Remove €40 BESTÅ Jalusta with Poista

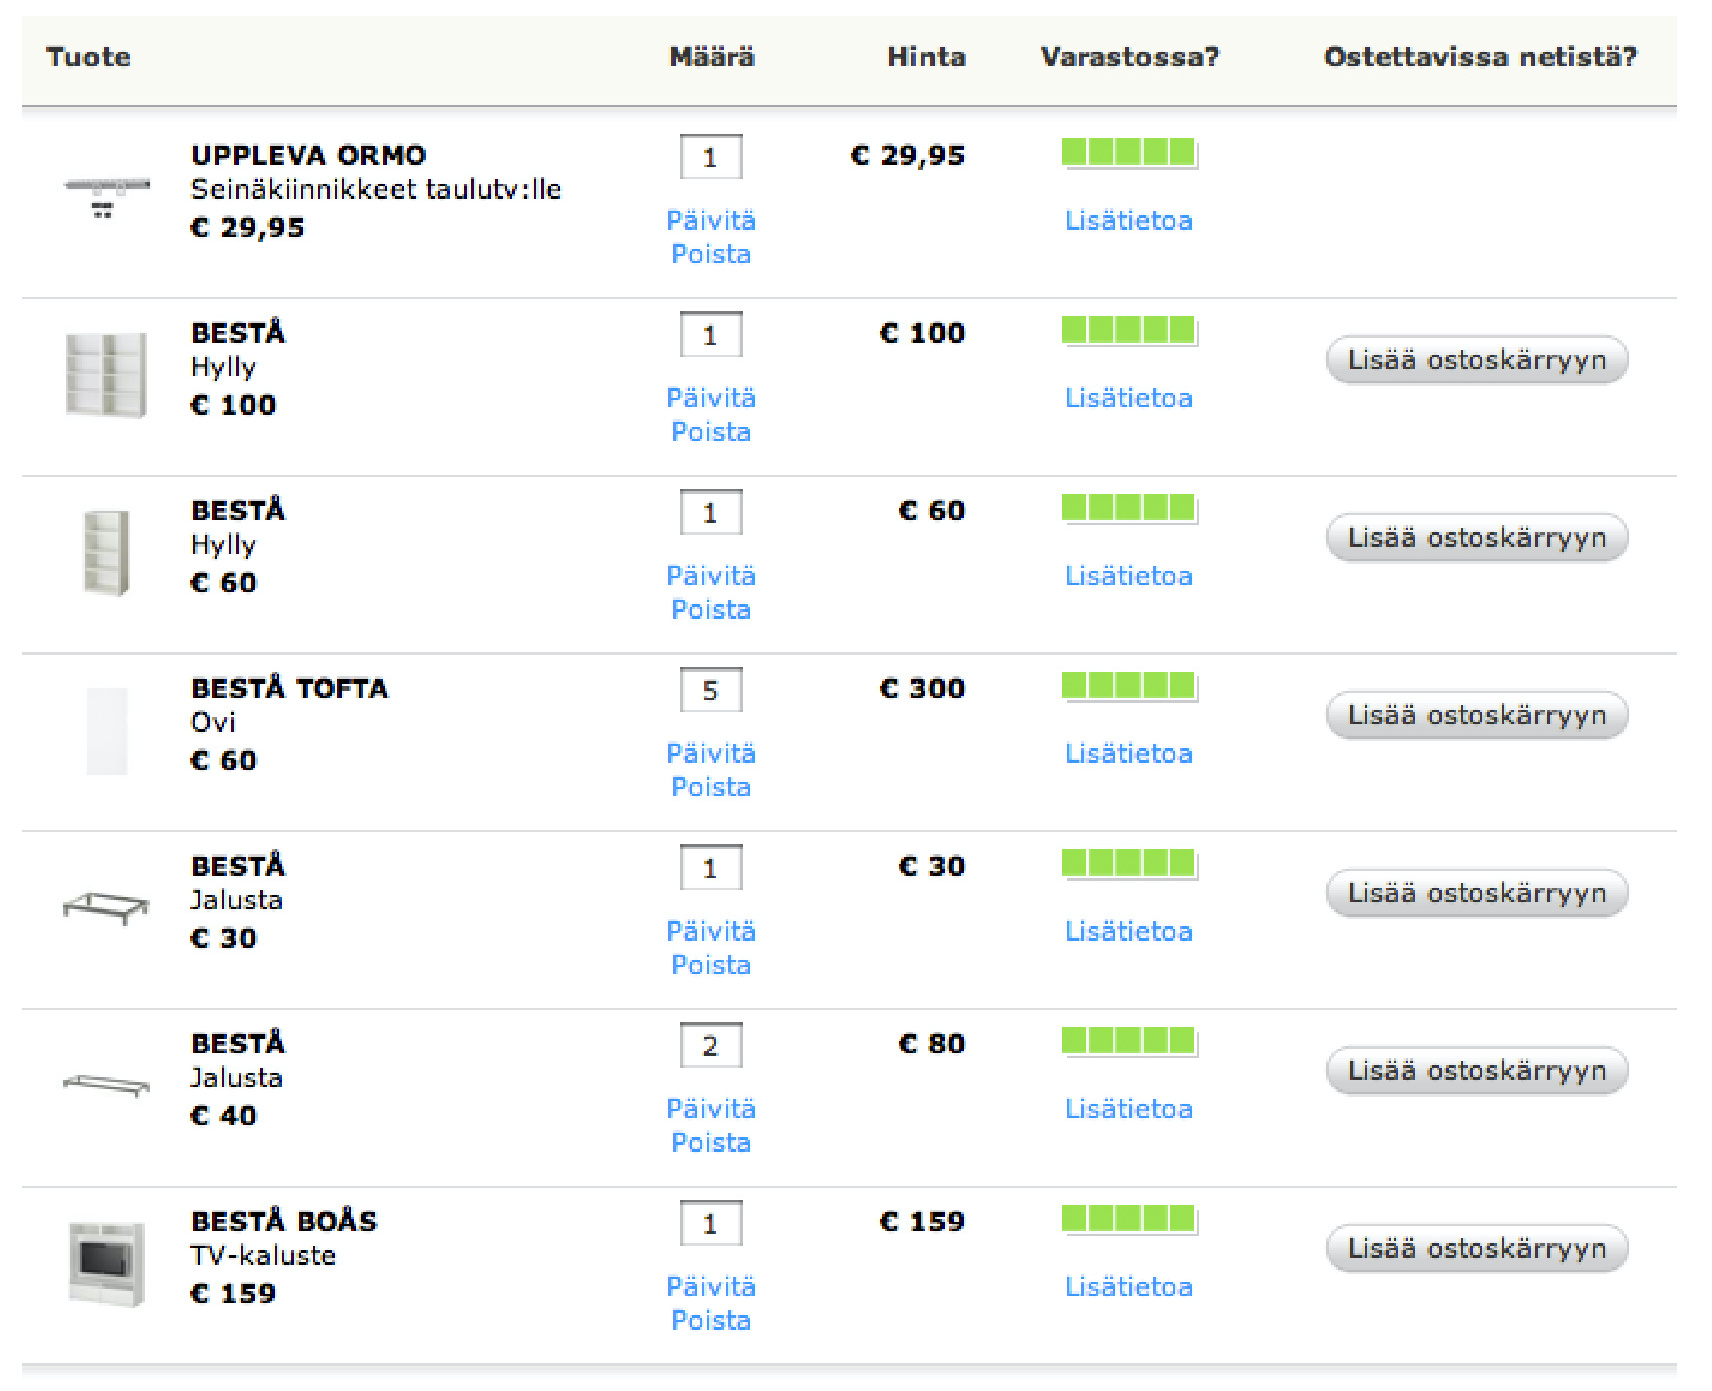pyautogui.click(x=711, y=1142)
